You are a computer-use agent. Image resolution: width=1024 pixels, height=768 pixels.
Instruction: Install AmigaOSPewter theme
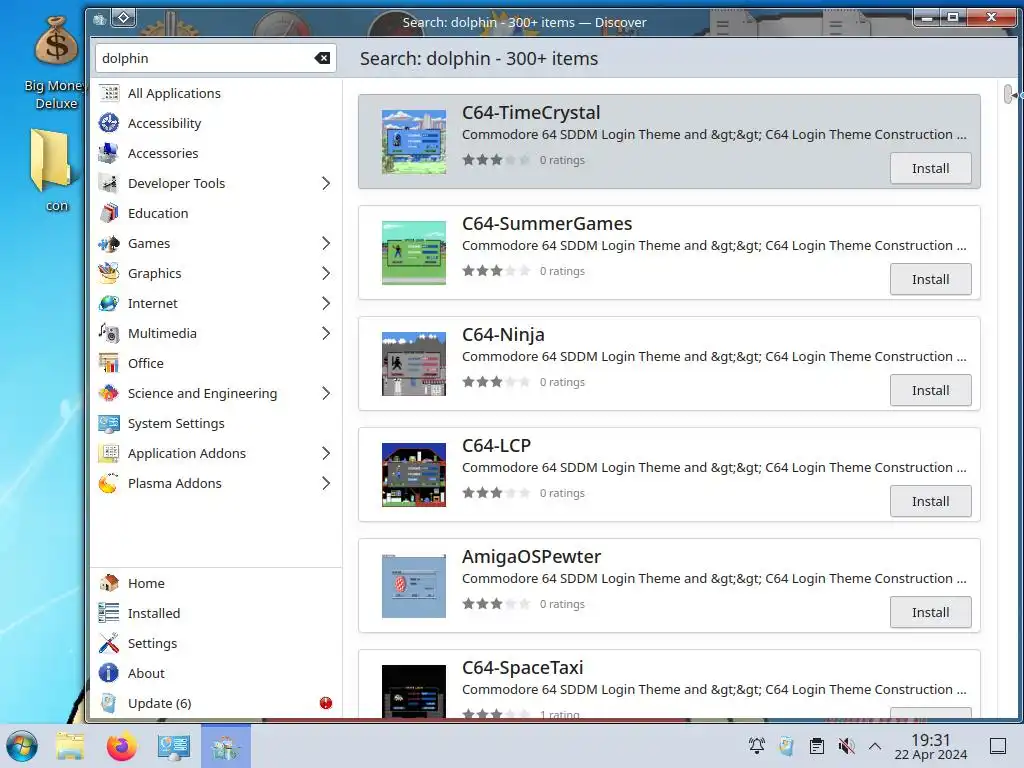[x=930, y=613]
